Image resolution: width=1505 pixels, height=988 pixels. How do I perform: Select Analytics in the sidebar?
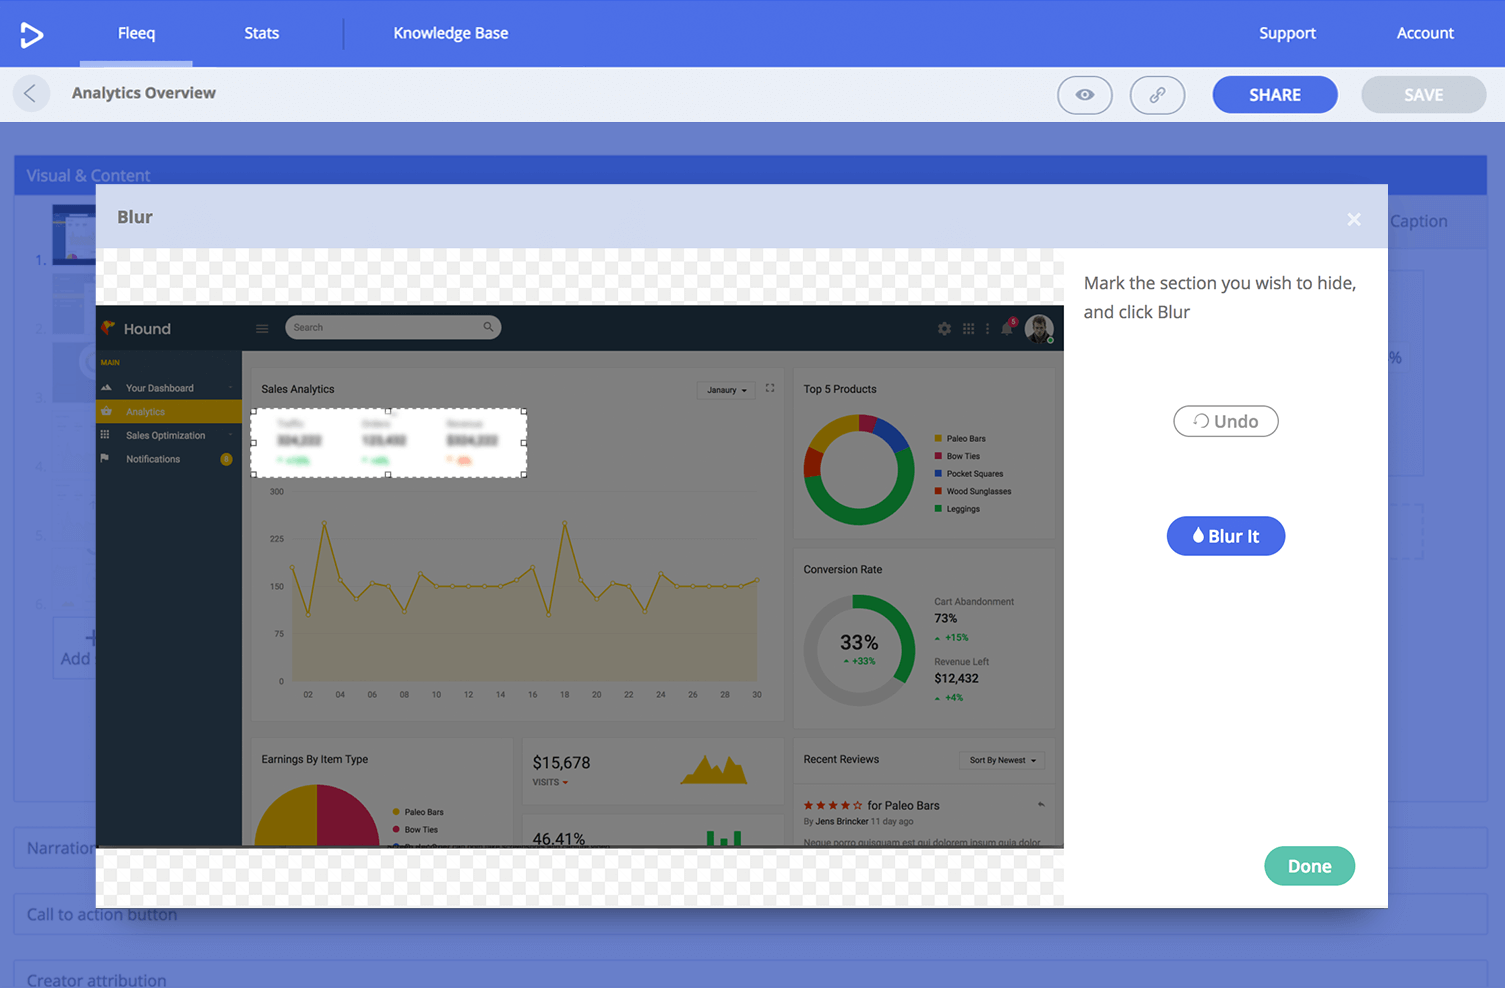point(169,412)
